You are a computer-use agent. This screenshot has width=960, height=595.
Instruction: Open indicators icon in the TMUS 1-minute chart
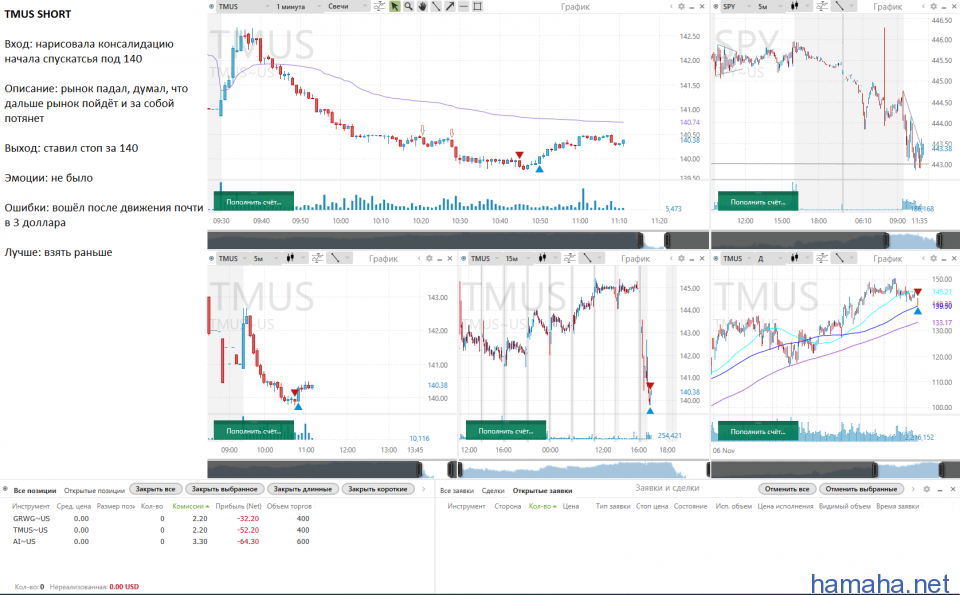pyautogui.click(x=380, y=6)
